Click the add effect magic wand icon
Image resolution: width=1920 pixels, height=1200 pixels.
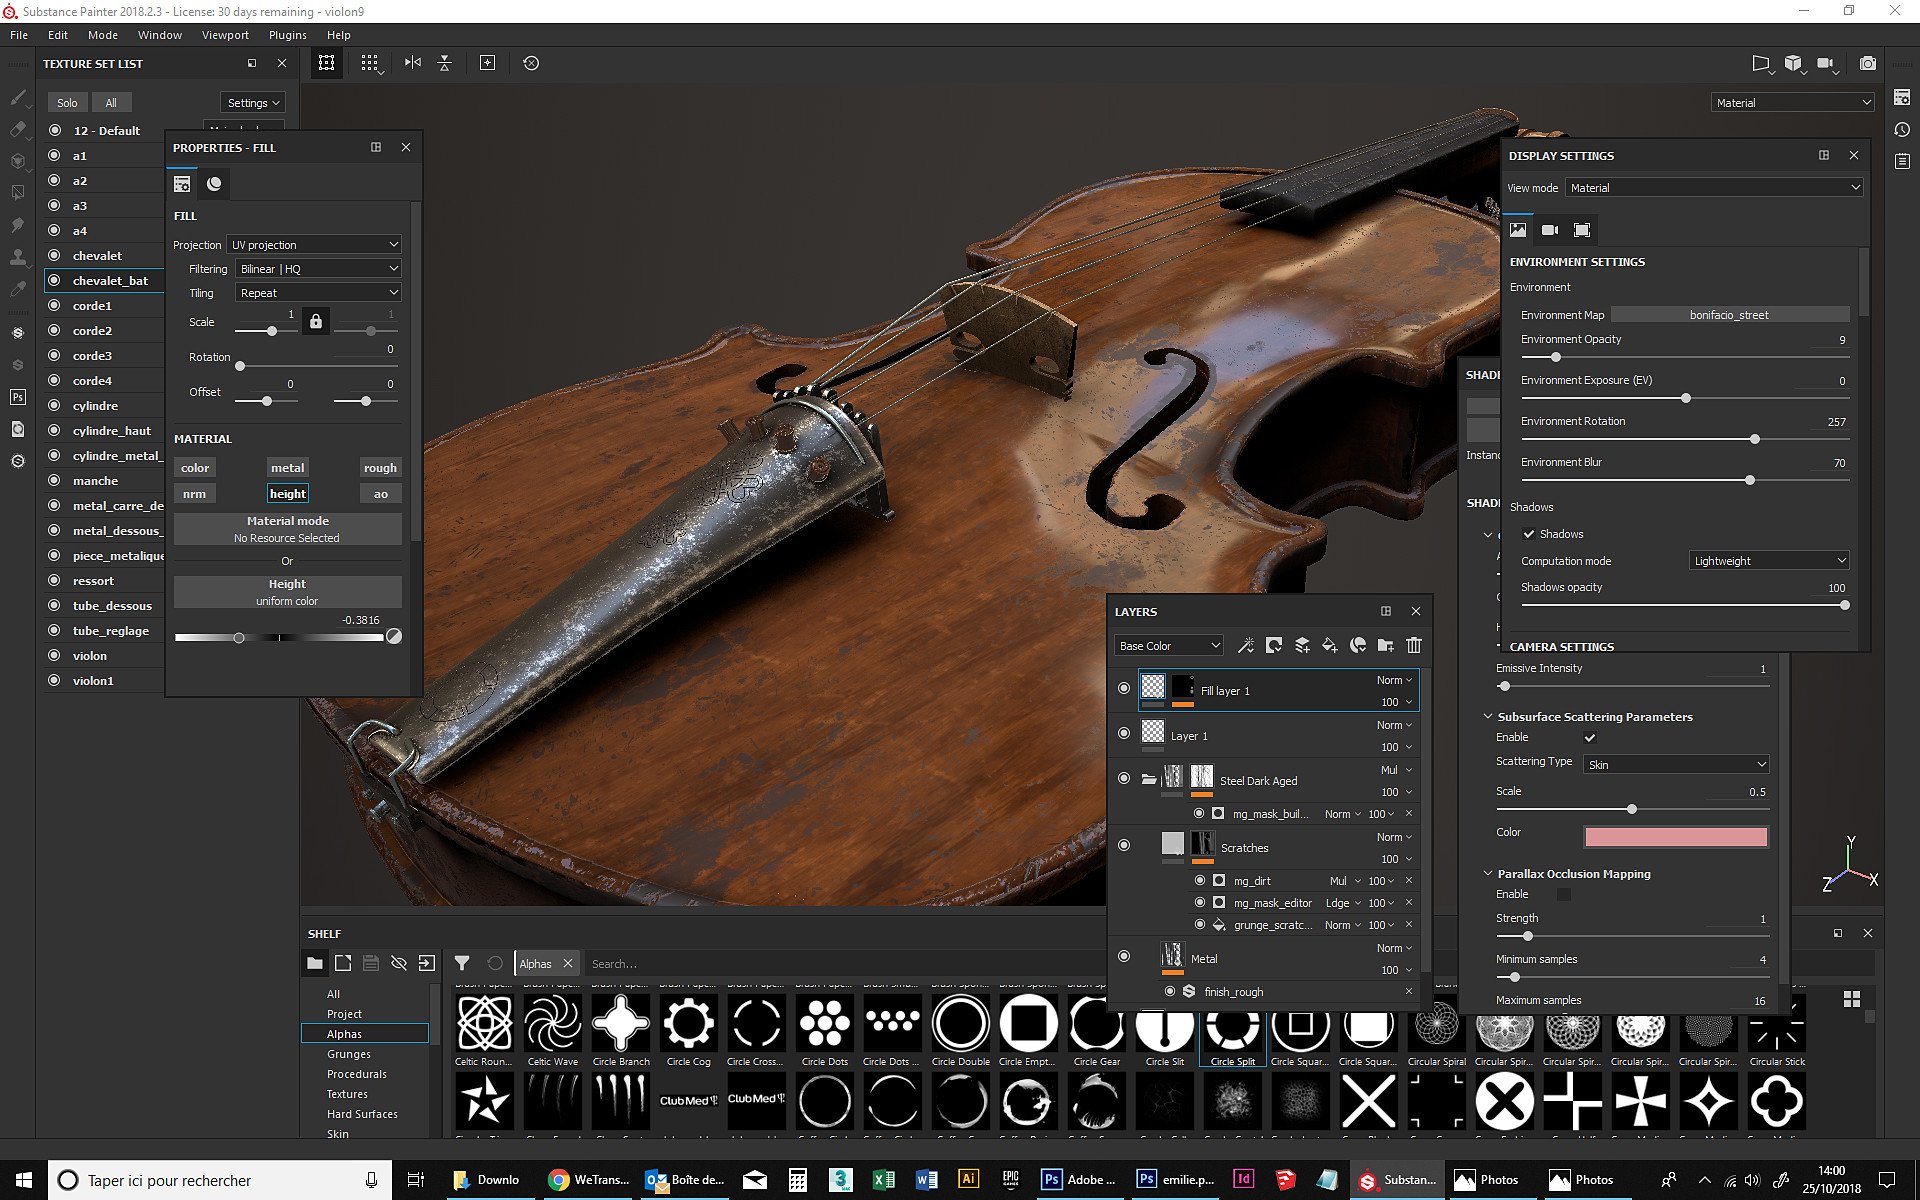pos(1246,645)
